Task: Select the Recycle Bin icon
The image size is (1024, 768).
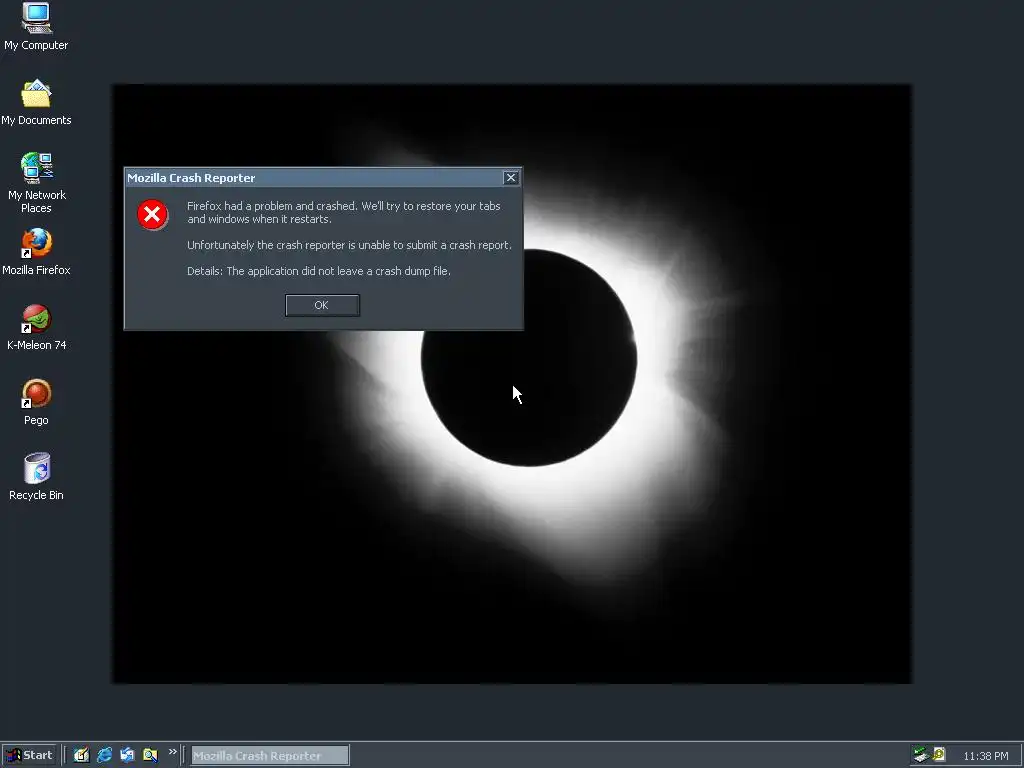Action: [x=36, y=477]
